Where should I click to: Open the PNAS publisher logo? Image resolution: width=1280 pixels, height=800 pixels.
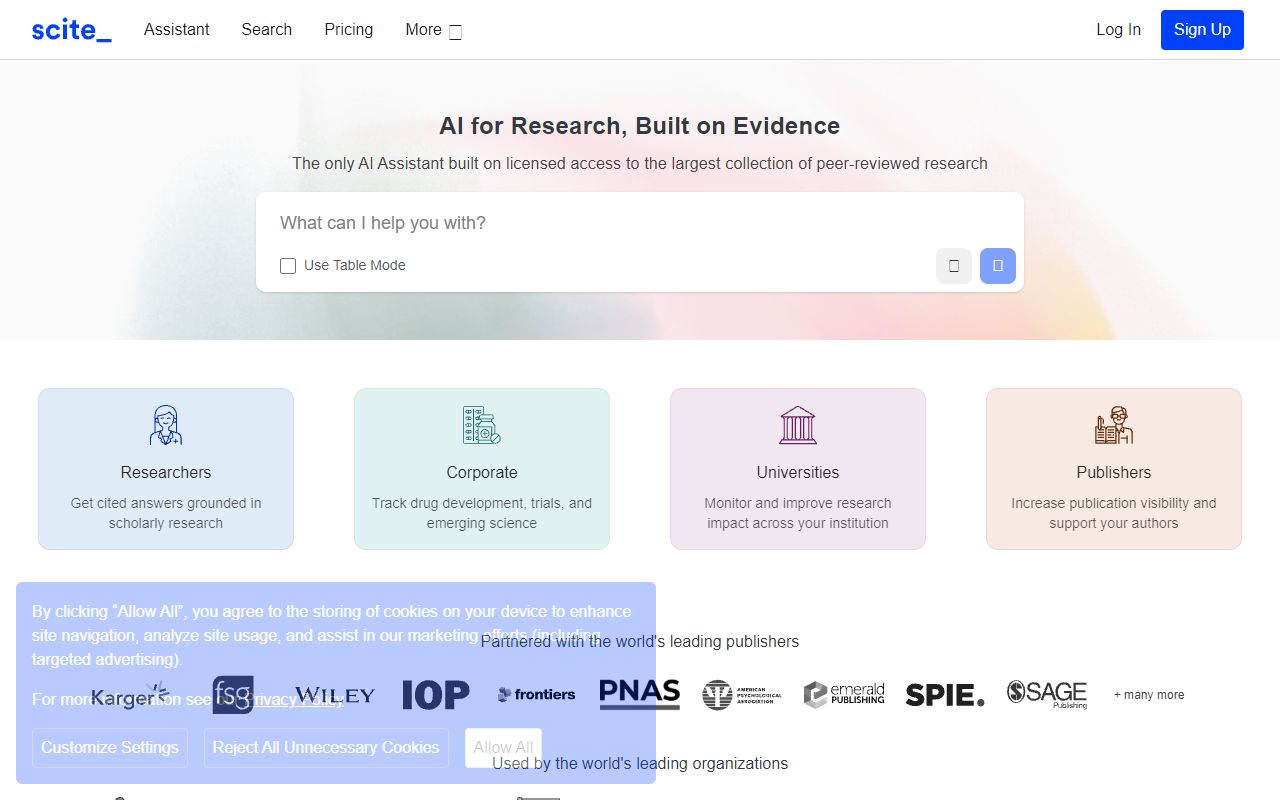[x=638, y=693]
